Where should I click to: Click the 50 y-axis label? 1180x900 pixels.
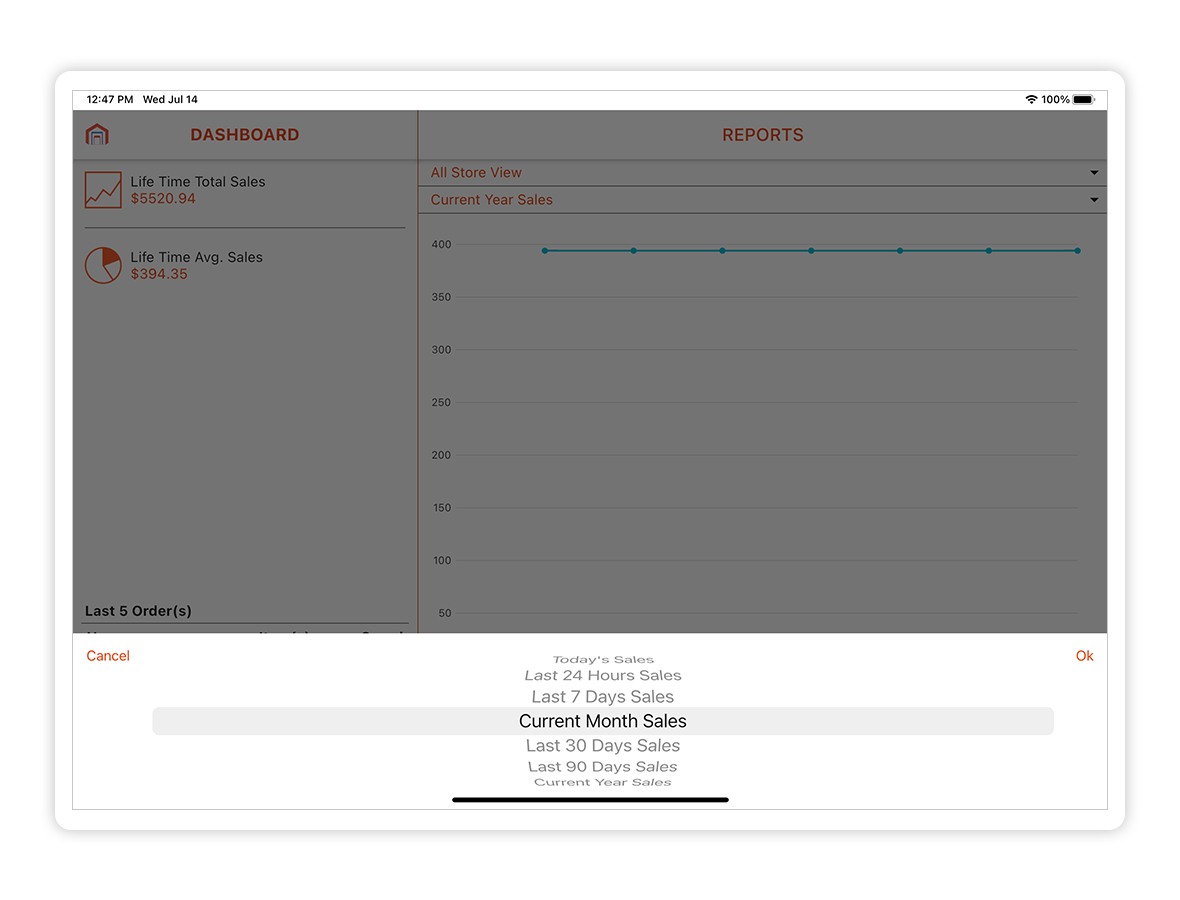point(445,613)
